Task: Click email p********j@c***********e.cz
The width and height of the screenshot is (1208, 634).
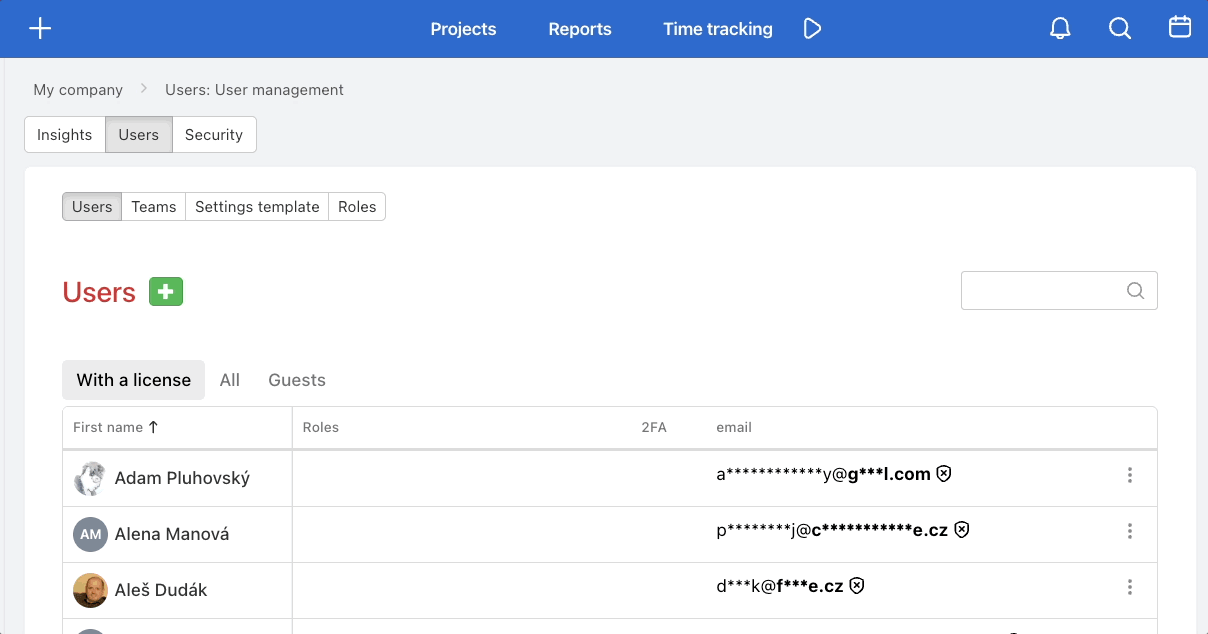Action: 832,531
